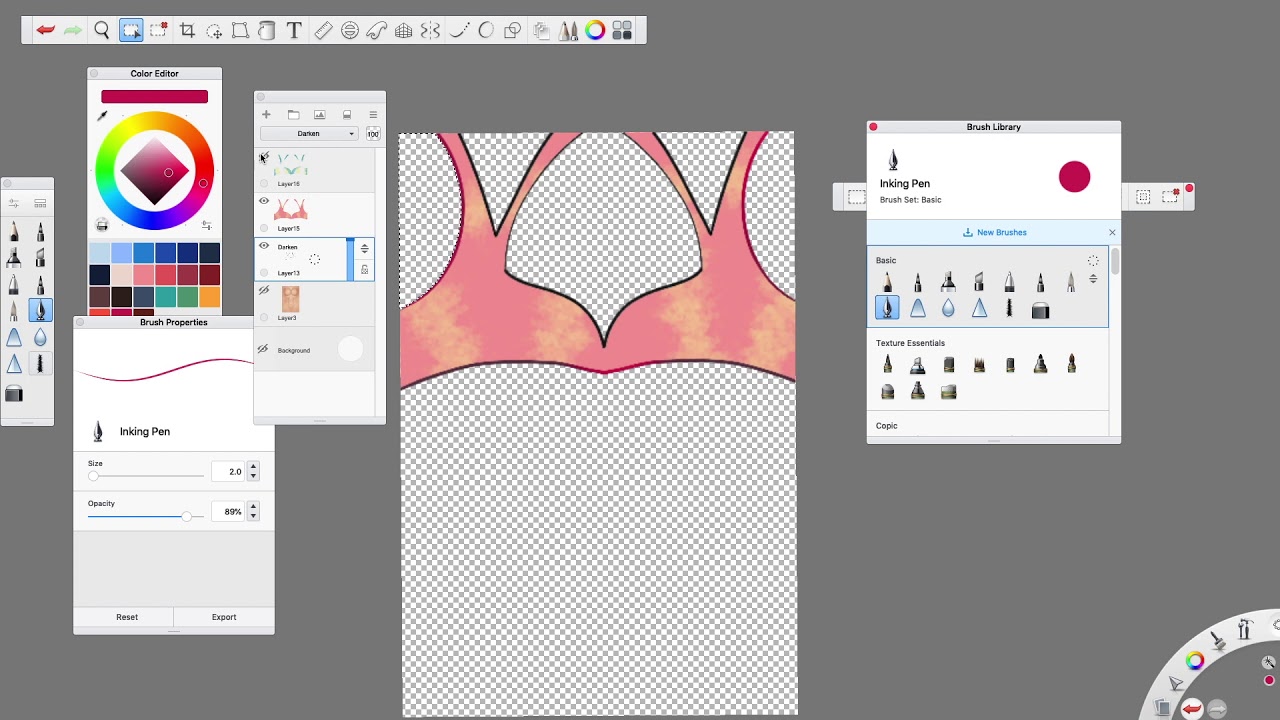Screen dimensions: 1280x720
Task: Select the Quick Transform tool
Action: (x=214, y=31)
